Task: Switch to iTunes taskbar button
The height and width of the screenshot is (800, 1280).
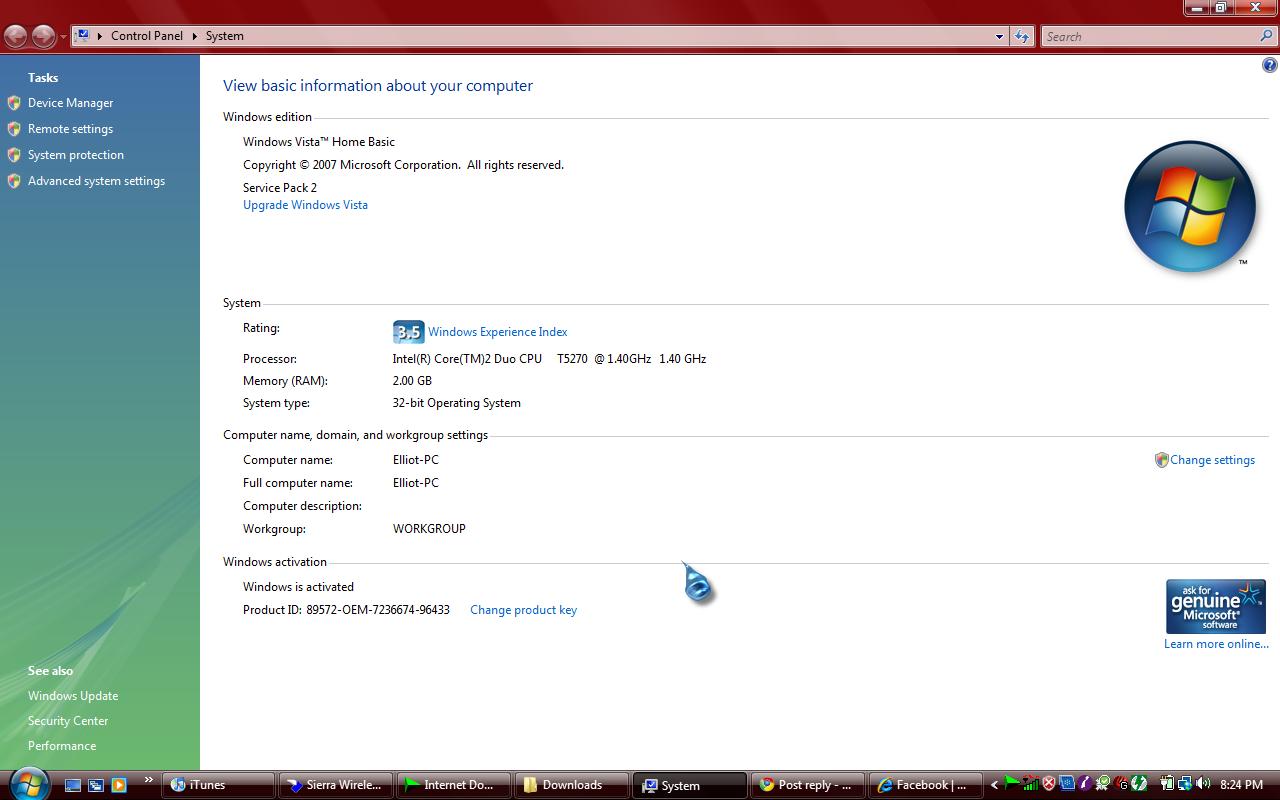Action: tap(219, 785)
